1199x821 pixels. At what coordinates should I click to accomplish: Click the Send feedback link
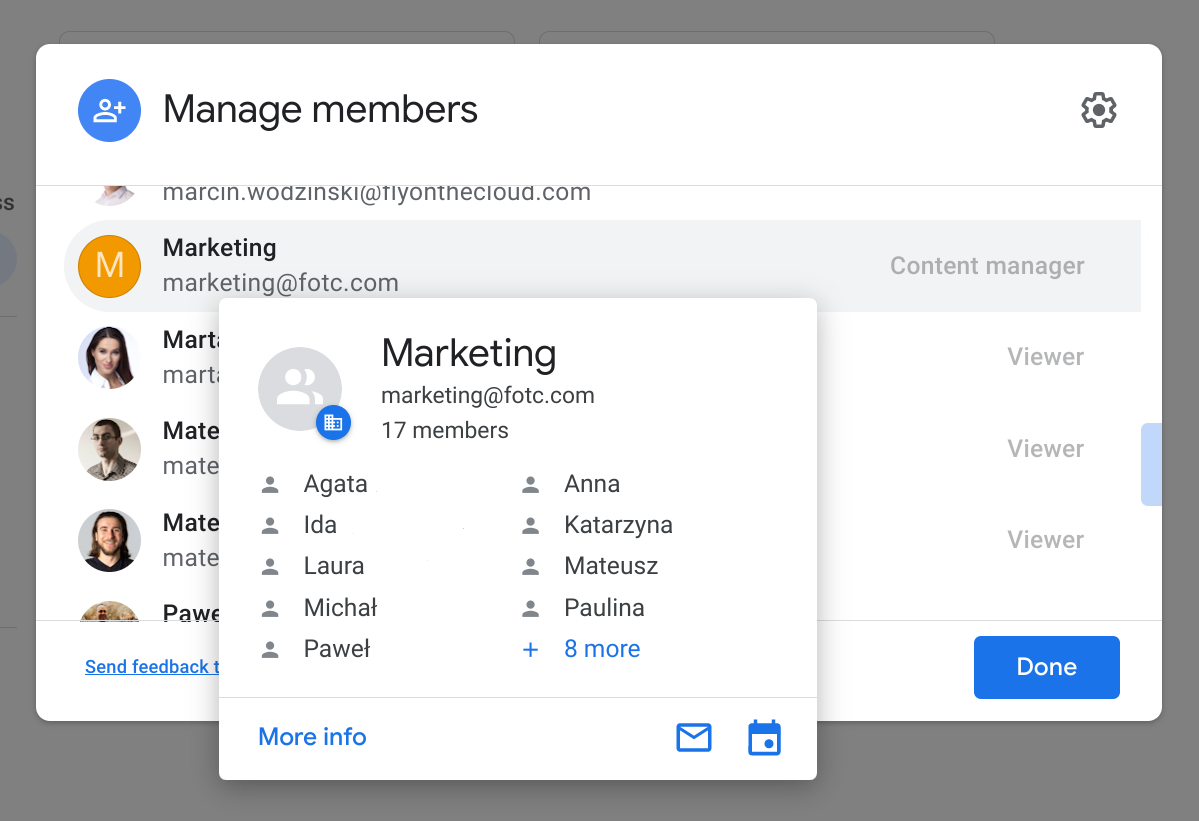click(150, 666)
